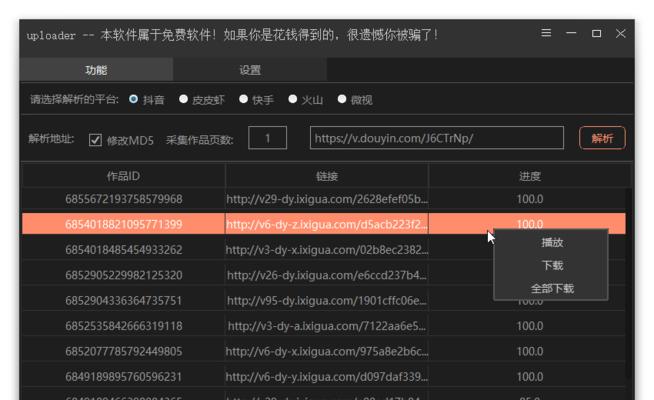
Task: Select work ID 6849189895760596231
Action: tap(123, 377)
